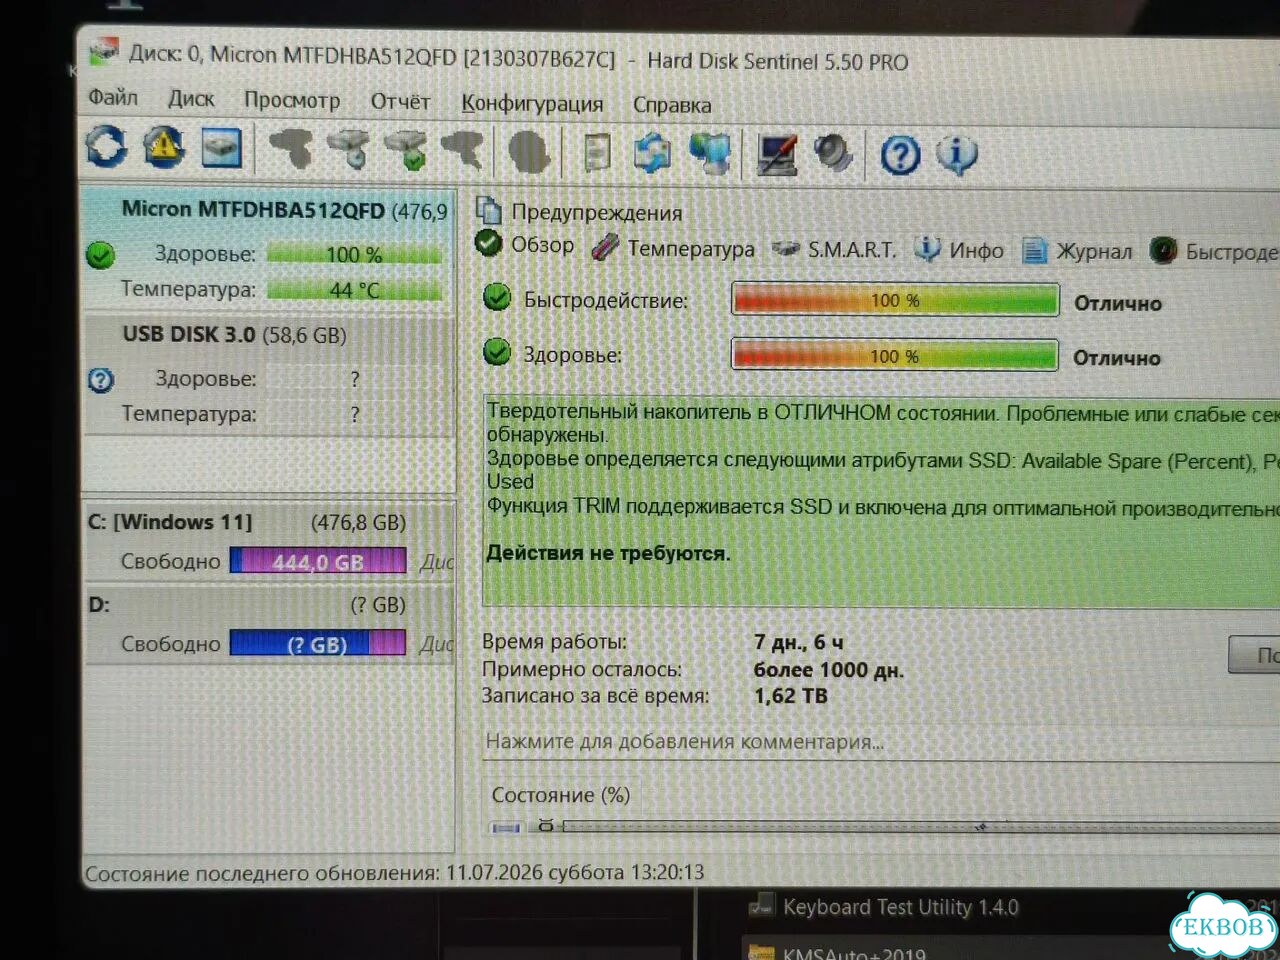Switch to the S.M.A.R.T. tab
The width and height of the screenshot is (1280, 960).
point(834,249)
